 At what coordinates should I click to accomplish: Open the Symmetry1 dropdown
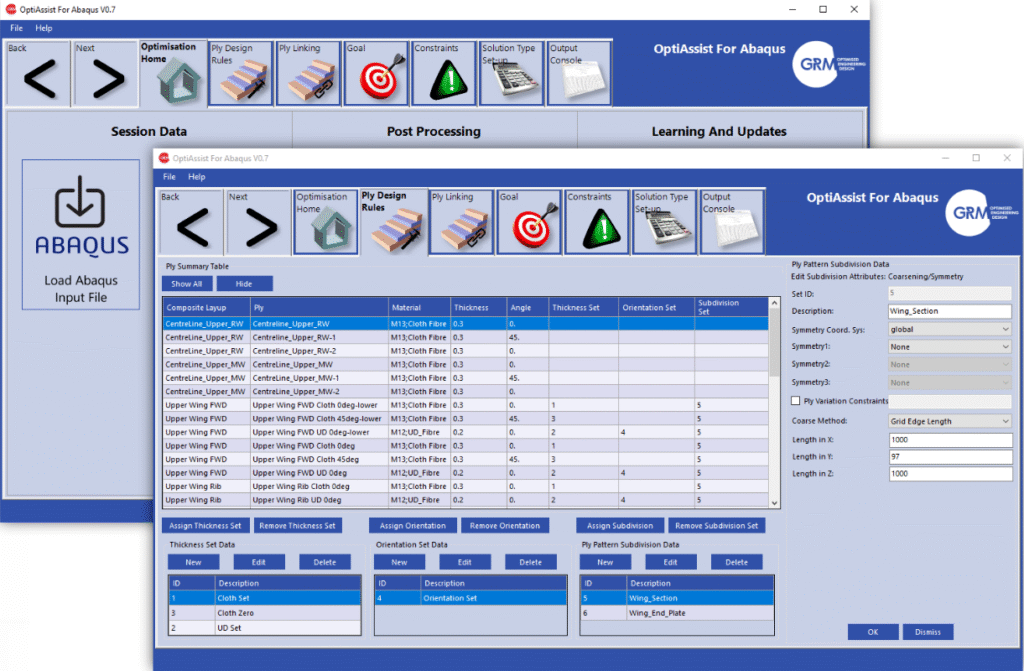[950, 347]
